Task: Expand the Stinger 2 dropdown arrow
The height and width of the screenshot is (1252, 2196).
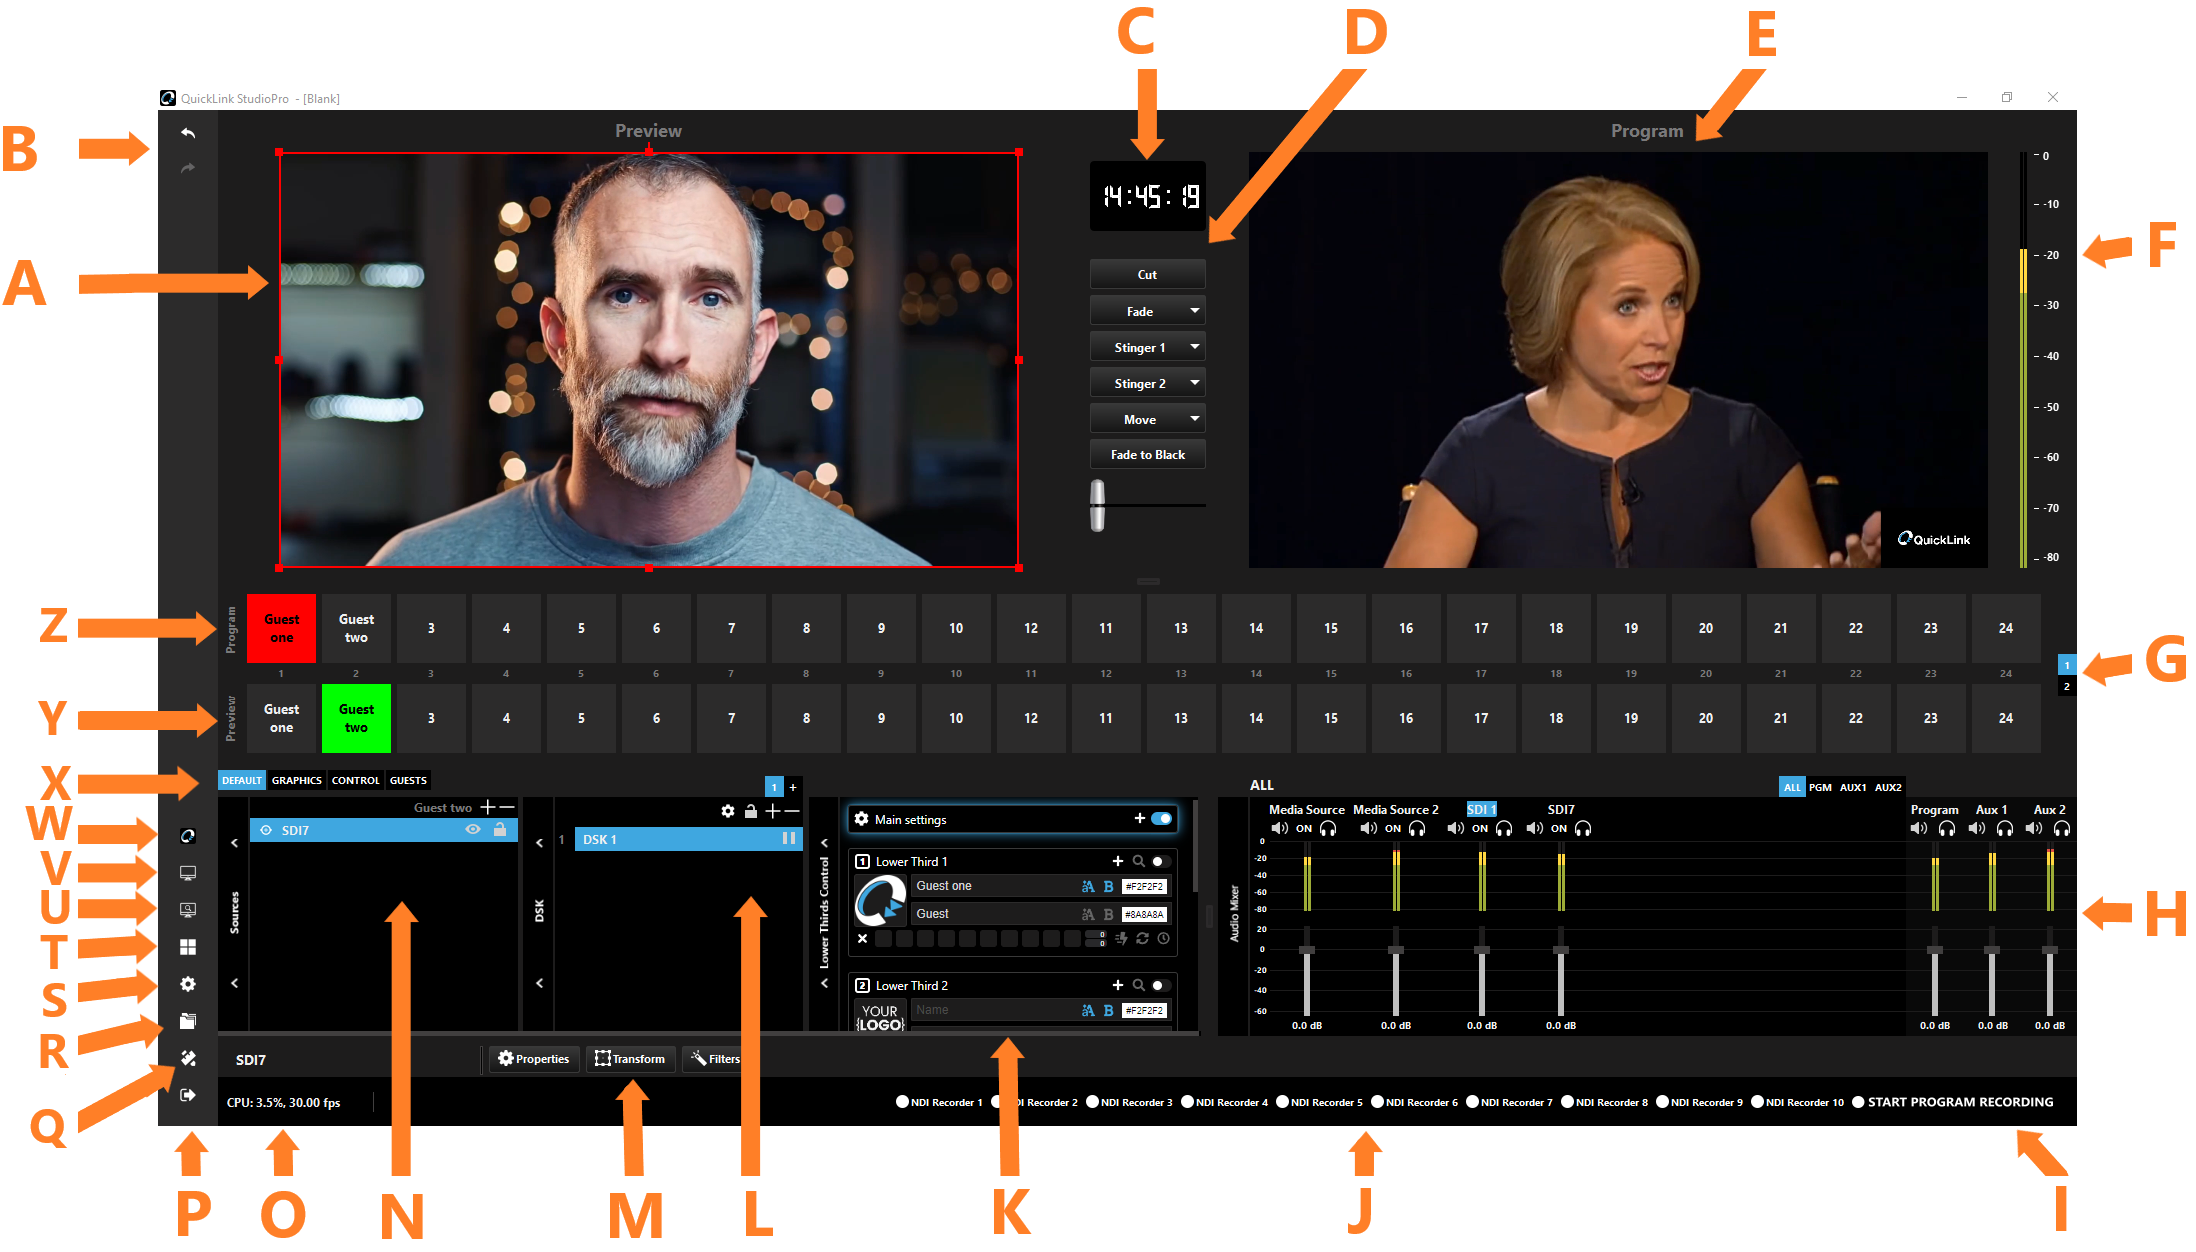Action: click(x=1194, y=383)
